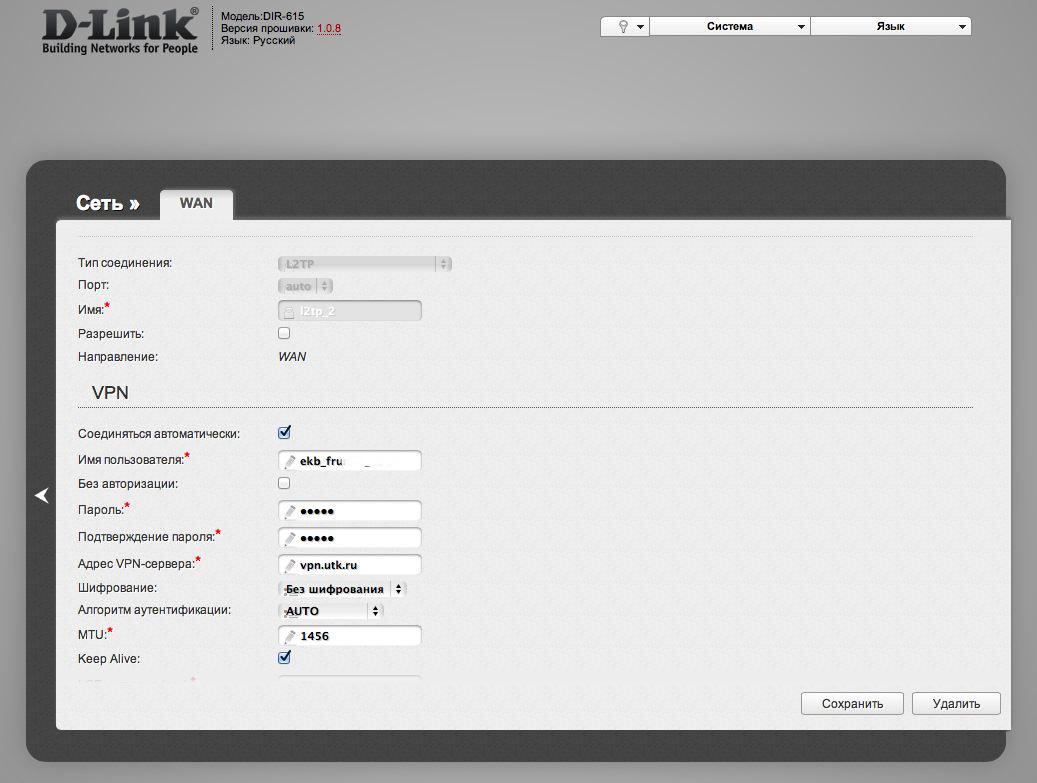Viewport: 1037px width, 783px height.
Task: Click lock icon in the Имя field
Action: tap(289, 311)
